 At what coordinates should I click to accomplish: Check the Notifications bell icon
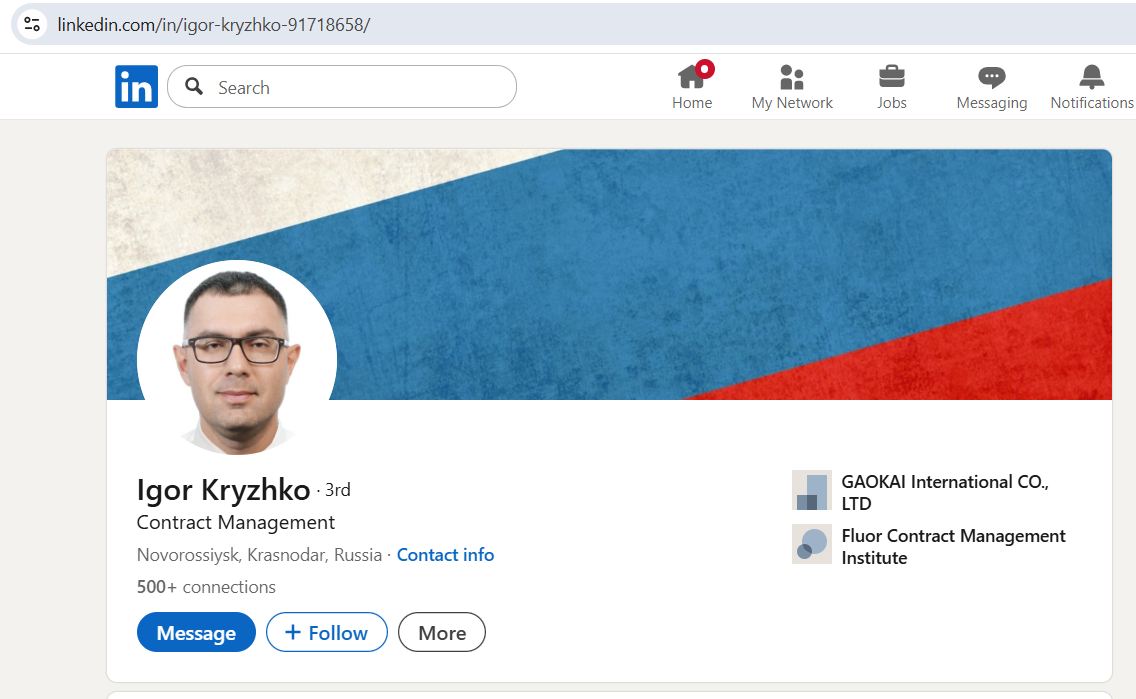1091,78
